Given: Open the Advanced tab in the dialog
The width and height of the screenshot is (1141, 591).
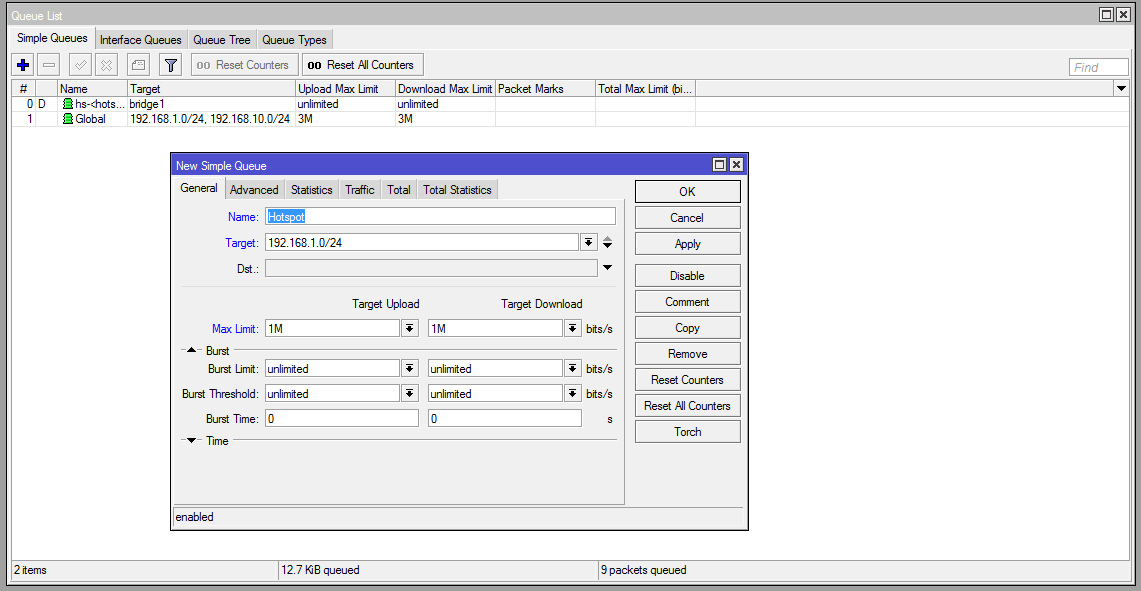Looking at the screenshot, I should tap(254, 189).
